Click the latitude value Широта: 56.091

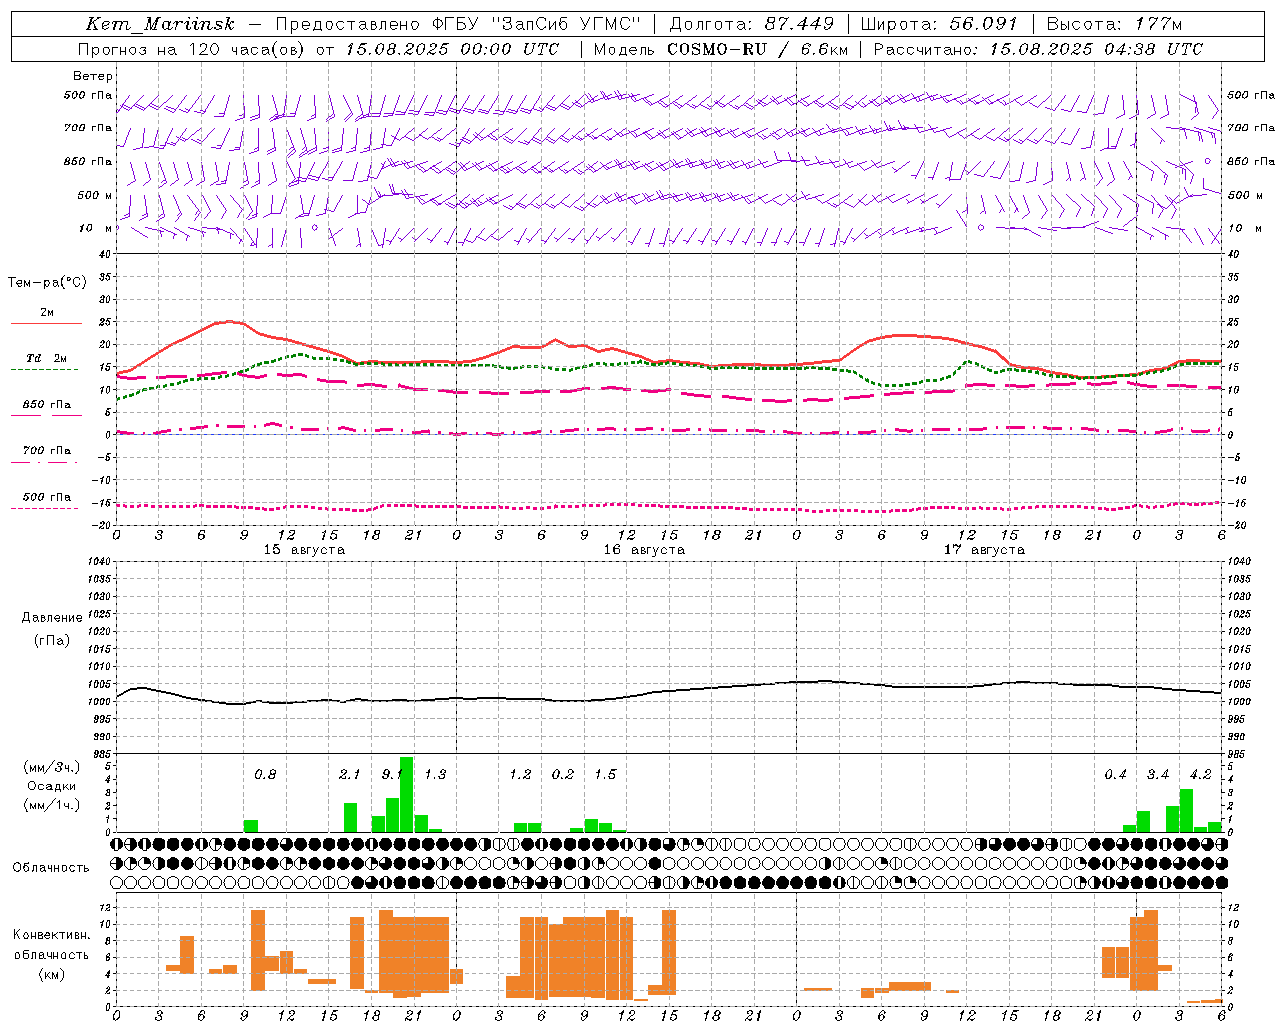939,24
